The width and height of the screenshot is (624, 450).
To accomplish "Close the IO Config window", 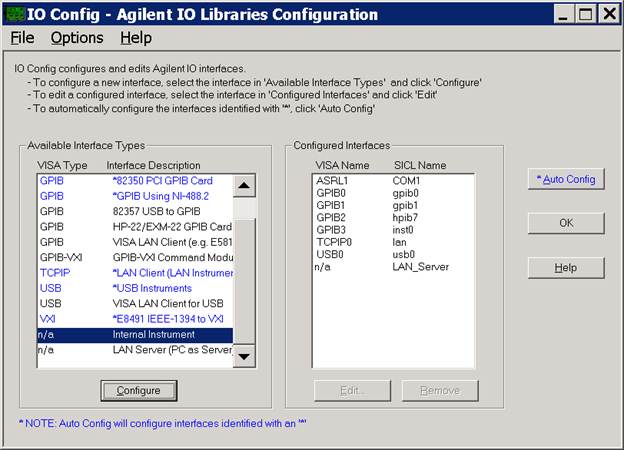I will click(609, 15).
